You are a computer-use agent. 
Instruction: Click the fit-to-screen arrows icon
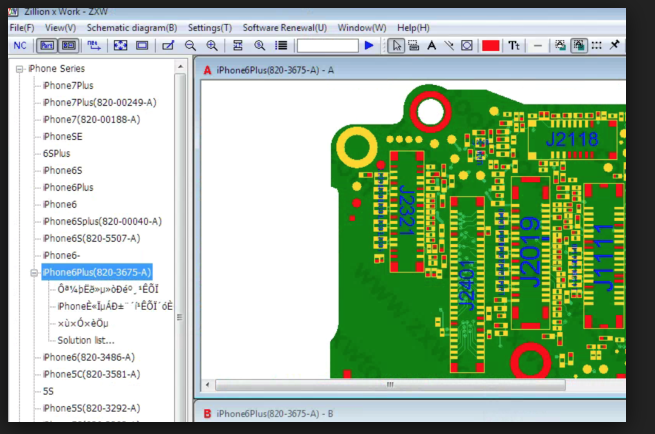point(120,46)
